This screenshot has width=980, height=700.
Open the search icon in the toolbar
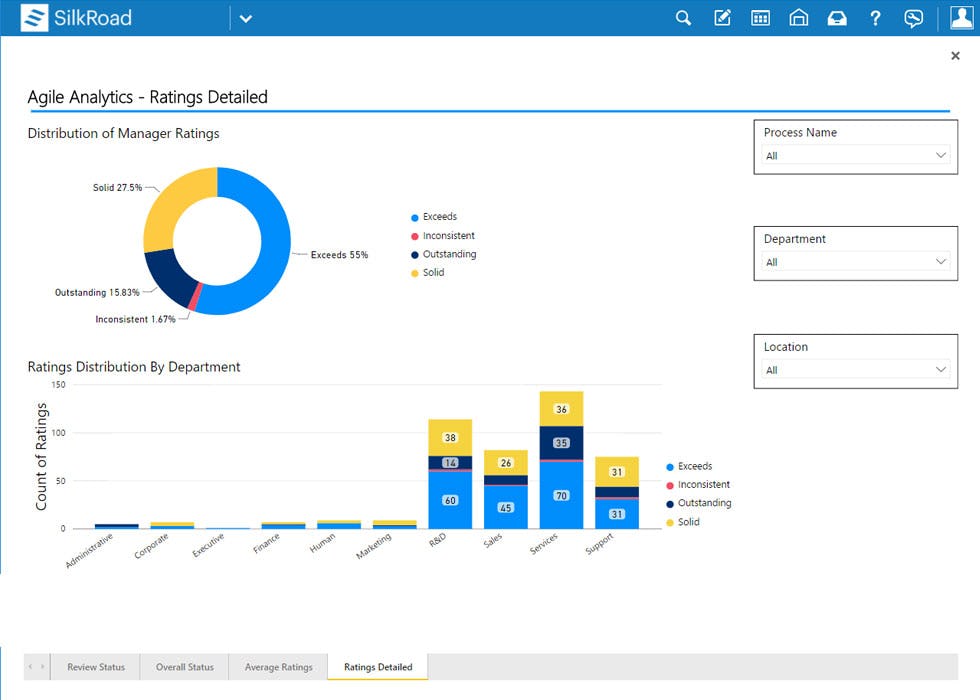coord(683,18)
